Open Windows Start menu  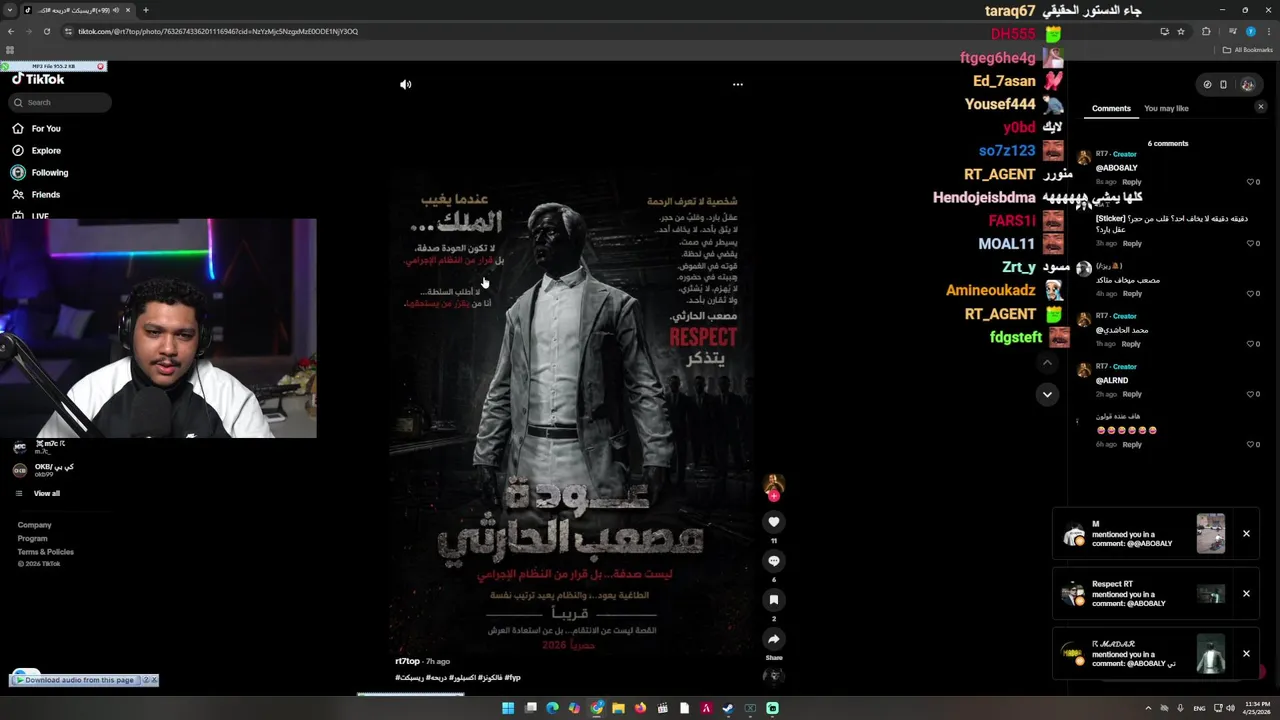coord(508,708)
